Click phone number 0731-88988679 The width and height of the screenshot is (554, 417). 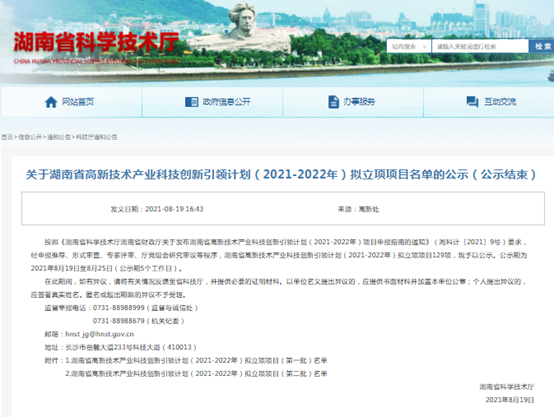(119, 321)
